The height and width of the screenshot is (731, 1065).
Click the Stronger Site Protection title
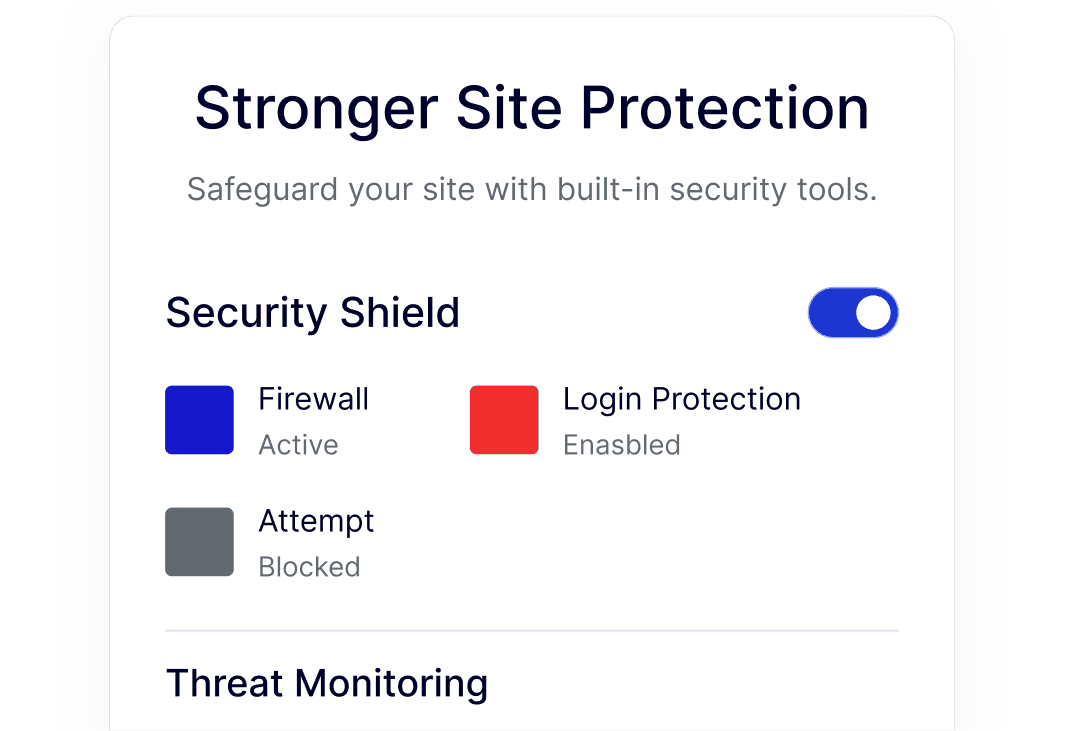532,108
